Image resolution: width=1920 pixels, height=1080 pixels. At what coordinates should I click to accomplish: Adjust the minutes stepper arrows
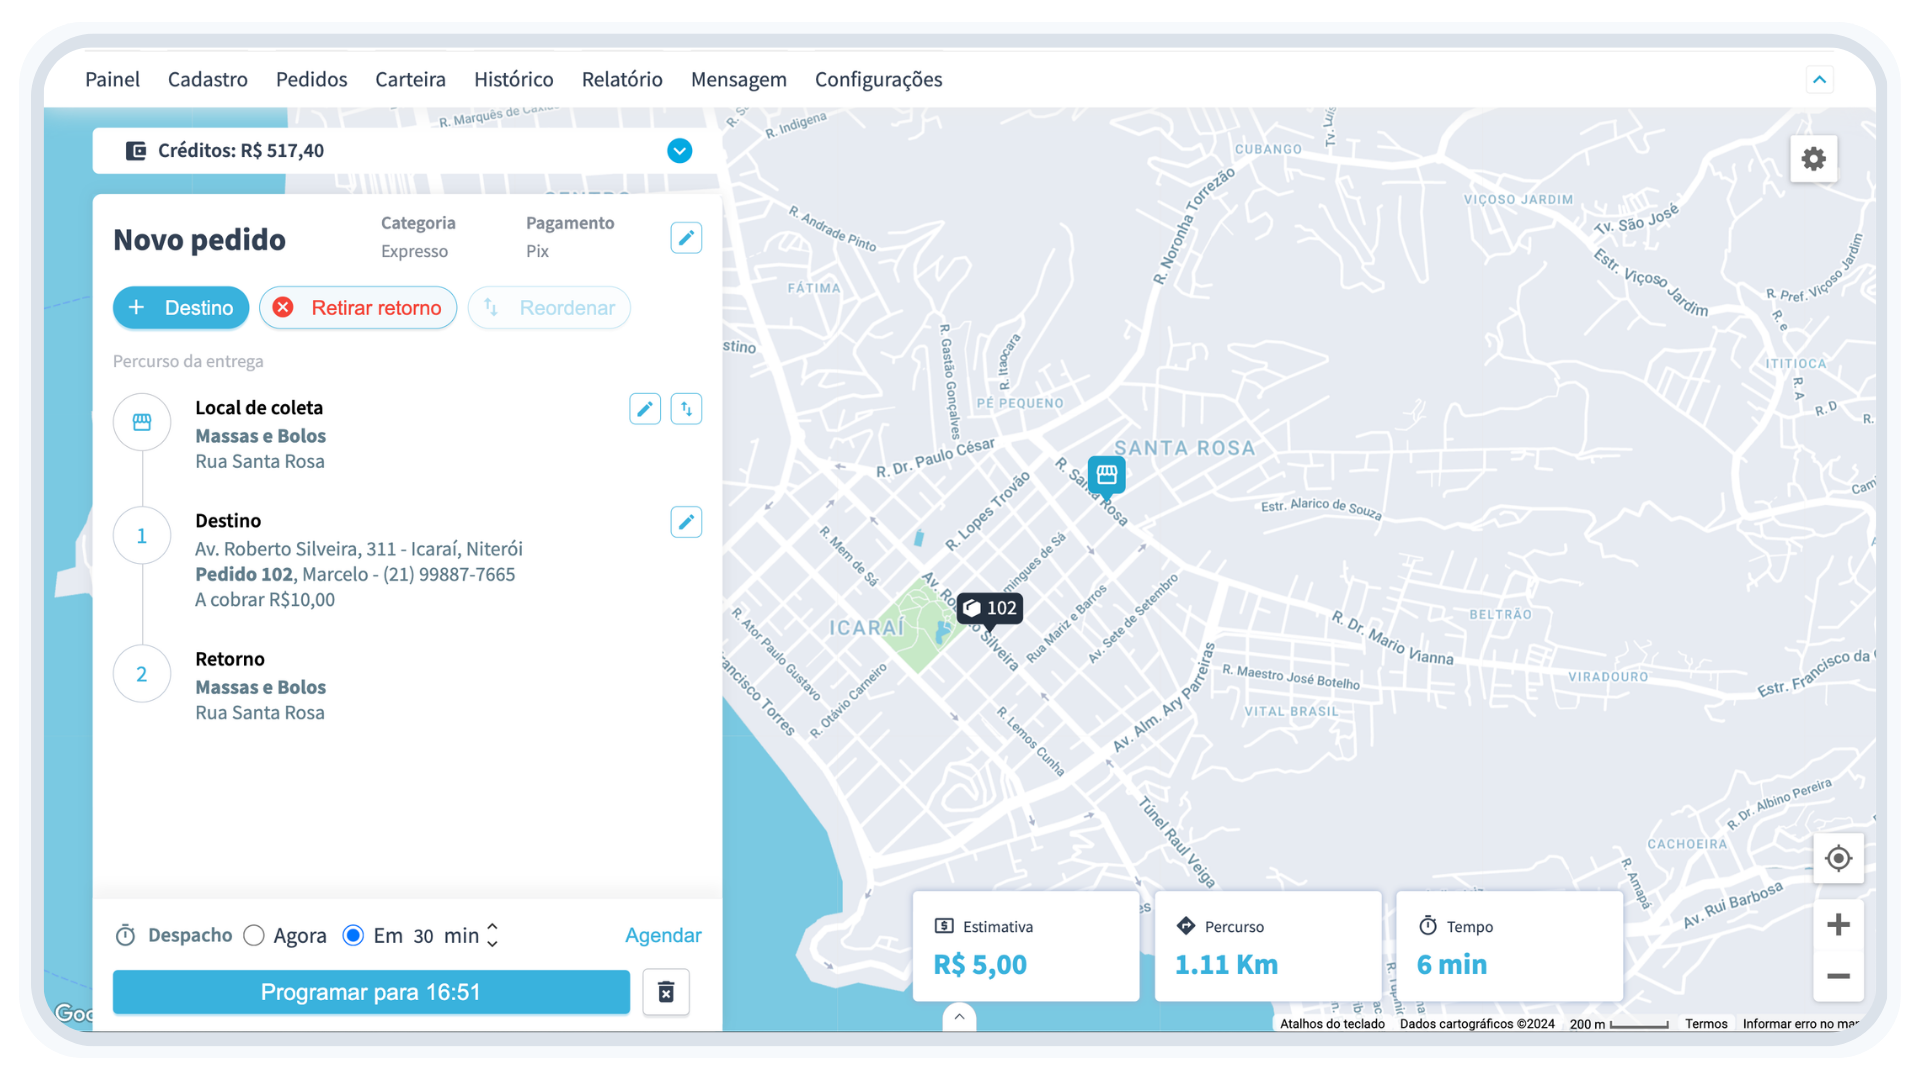pos(492,935)
